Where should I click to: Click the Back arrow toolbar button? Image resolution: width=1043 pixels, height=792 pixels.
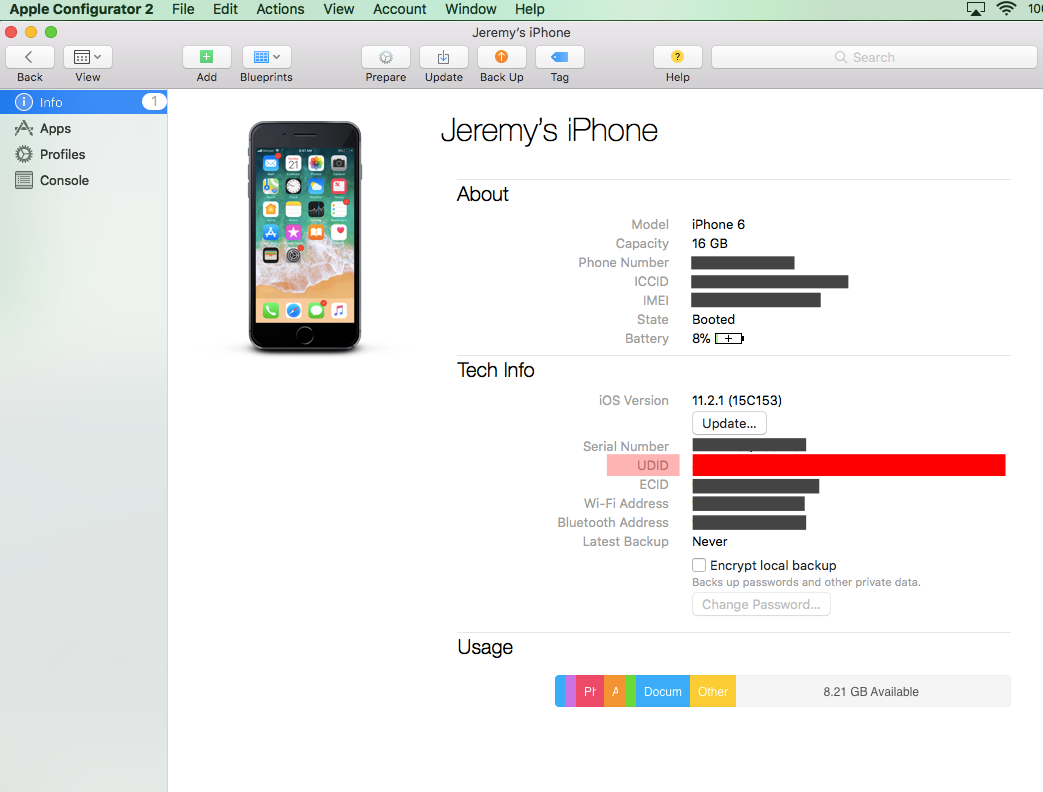click(30, 57)
